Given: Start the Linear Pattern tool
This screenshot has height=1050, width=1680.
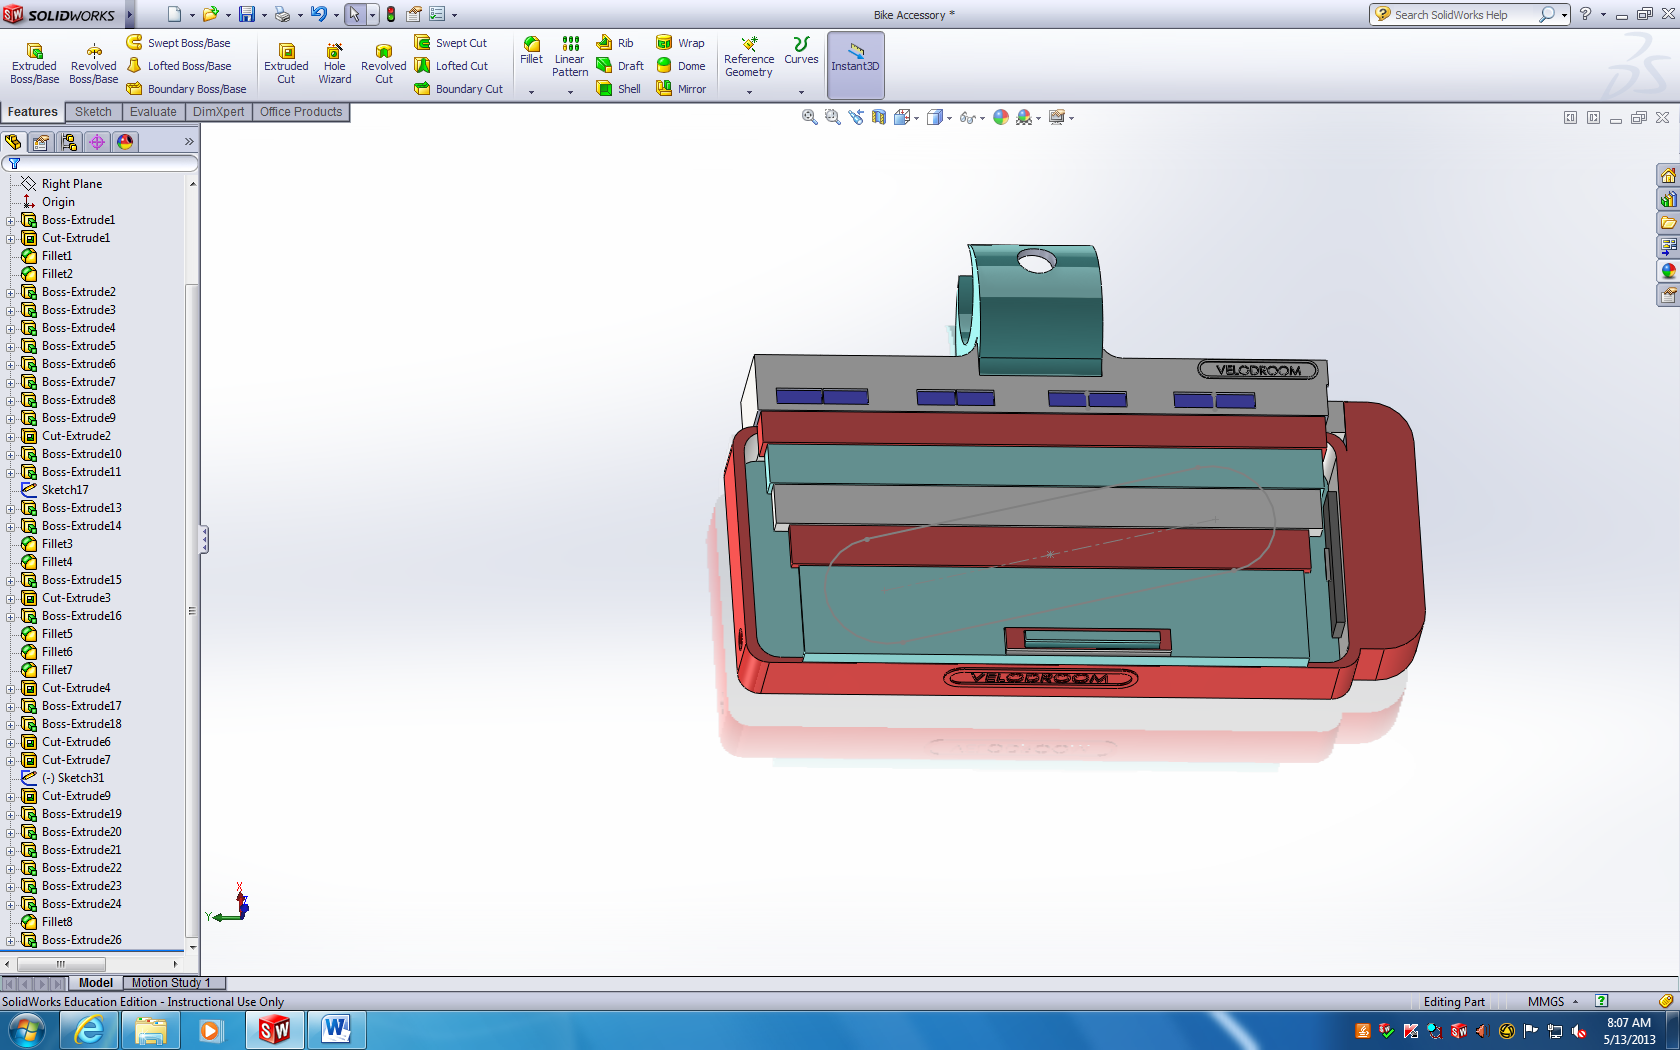Looking at the screenshot, I should 570,57.
